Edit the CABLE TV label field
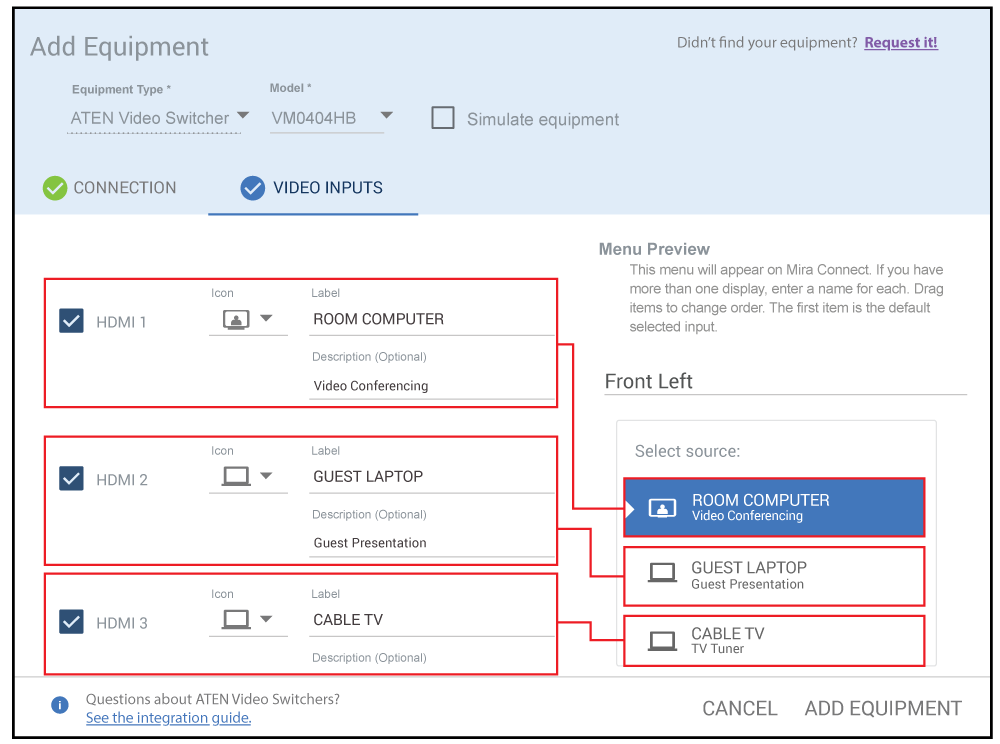 [x=432, y=620]
